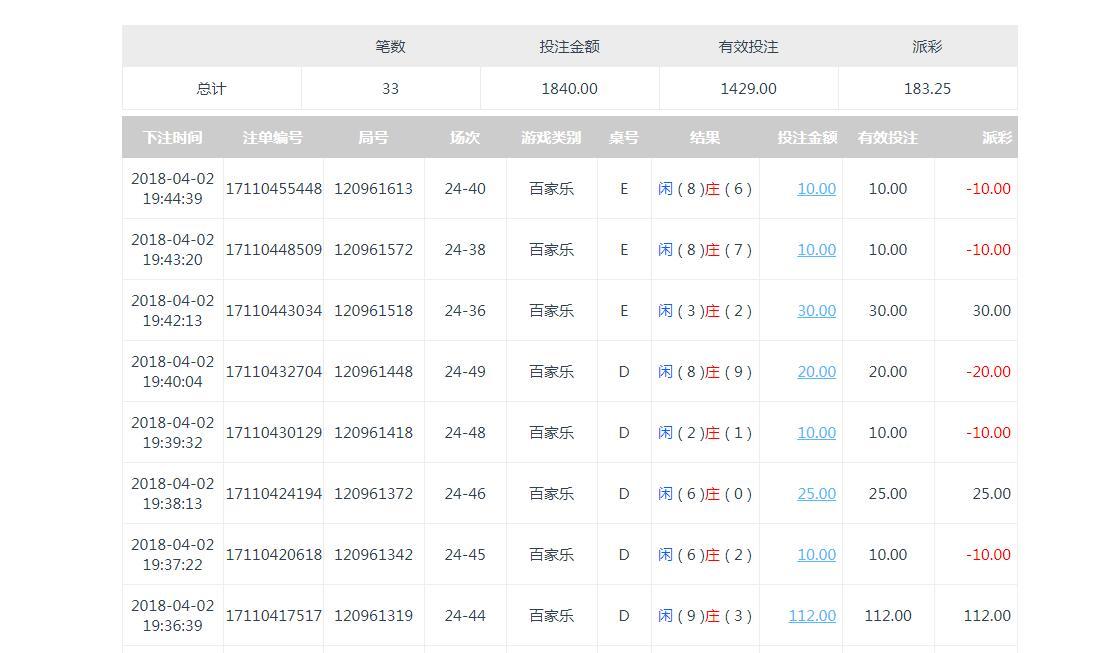Open the 20.00 bet amount link
Viewport: 1120px width, 653px height.
tap(816, 372)
